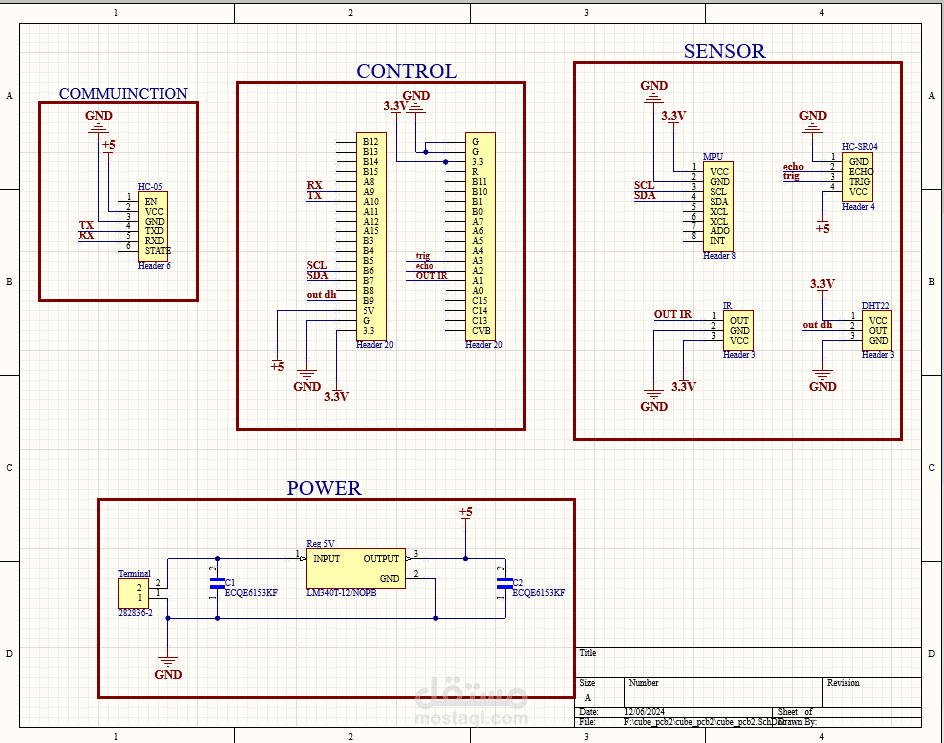Select capacitor C1 ECQE6153KF
This screenshot has width=944, height=743.
pos(216,585)
